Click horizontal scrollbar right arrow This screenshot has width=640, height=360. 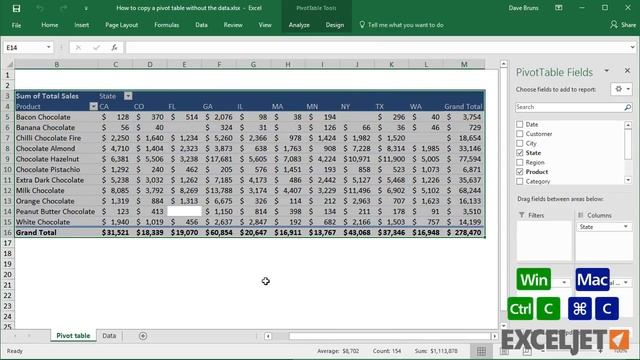(494, 336)
